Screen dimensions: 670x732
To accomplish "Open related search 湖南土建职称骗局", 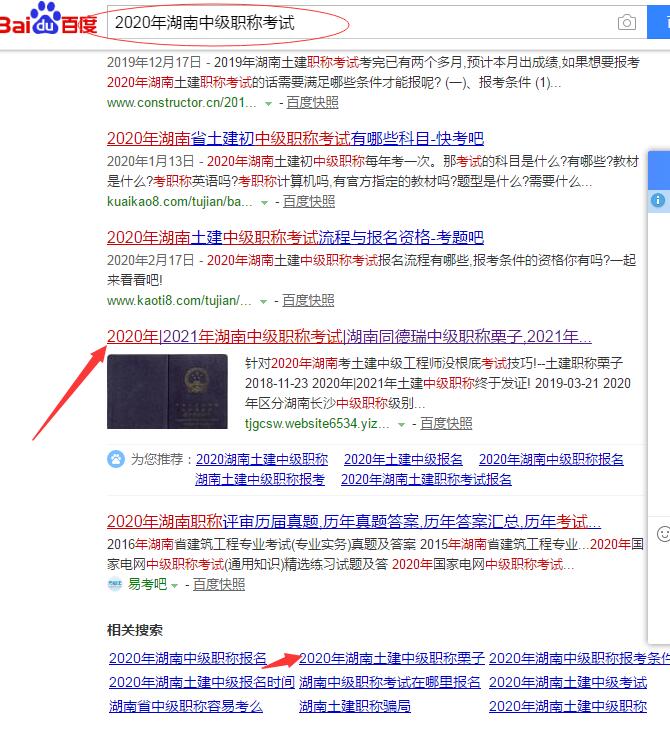I will point(355,706).
